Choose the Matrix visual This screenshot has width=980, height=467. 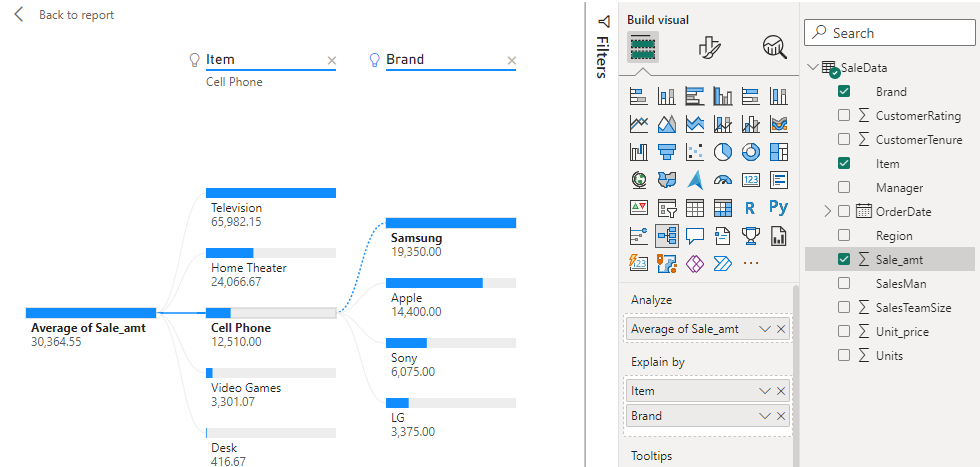coord(723,208)
